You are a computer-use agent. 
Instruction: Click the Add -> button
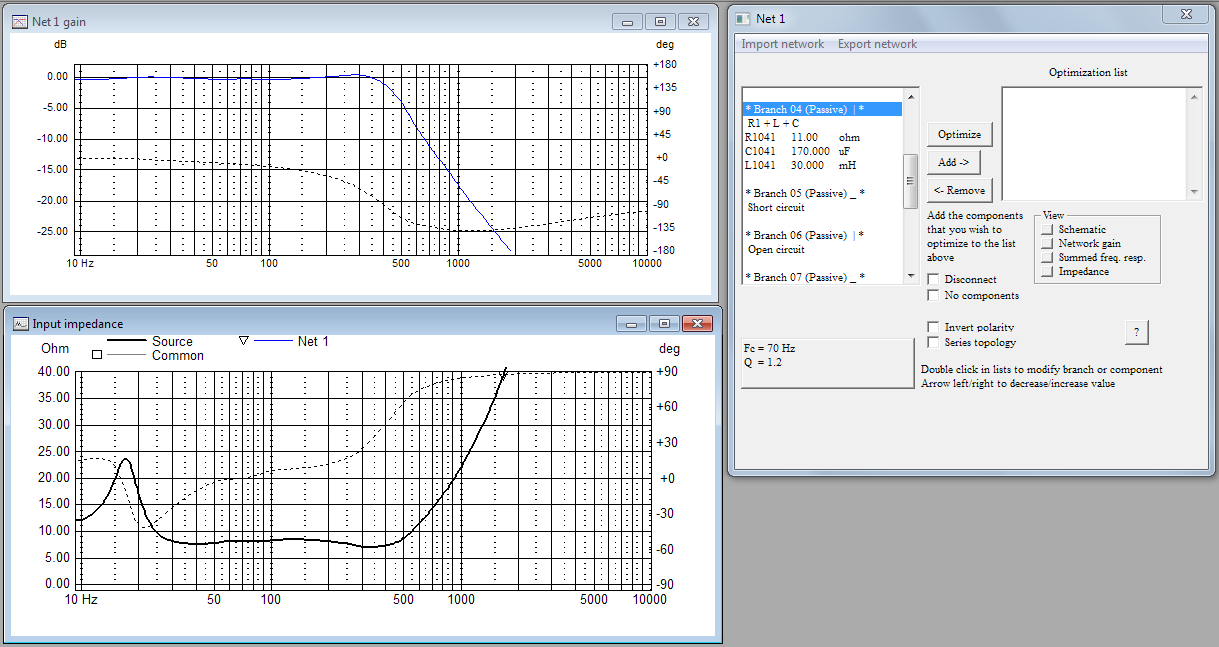coord(953,162)
